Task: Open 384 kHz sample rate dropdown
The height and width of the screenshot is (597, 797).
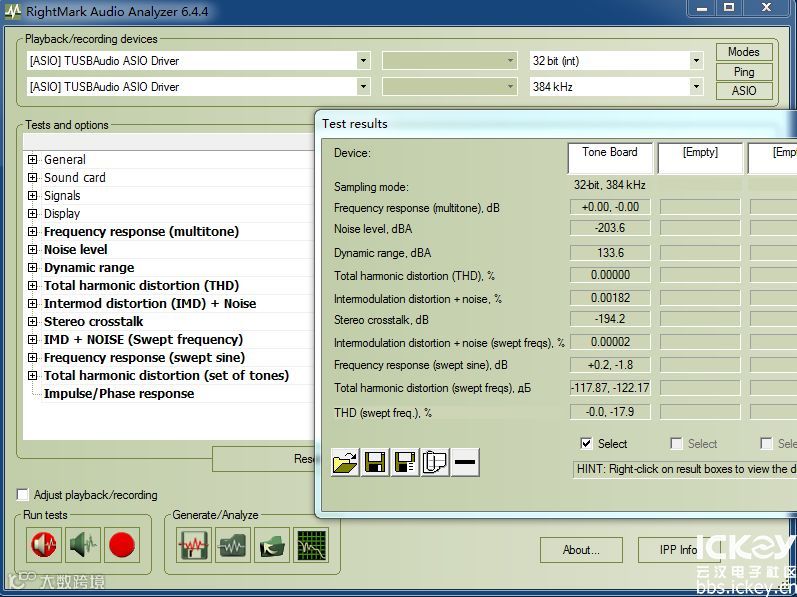Action: point(696,86)
